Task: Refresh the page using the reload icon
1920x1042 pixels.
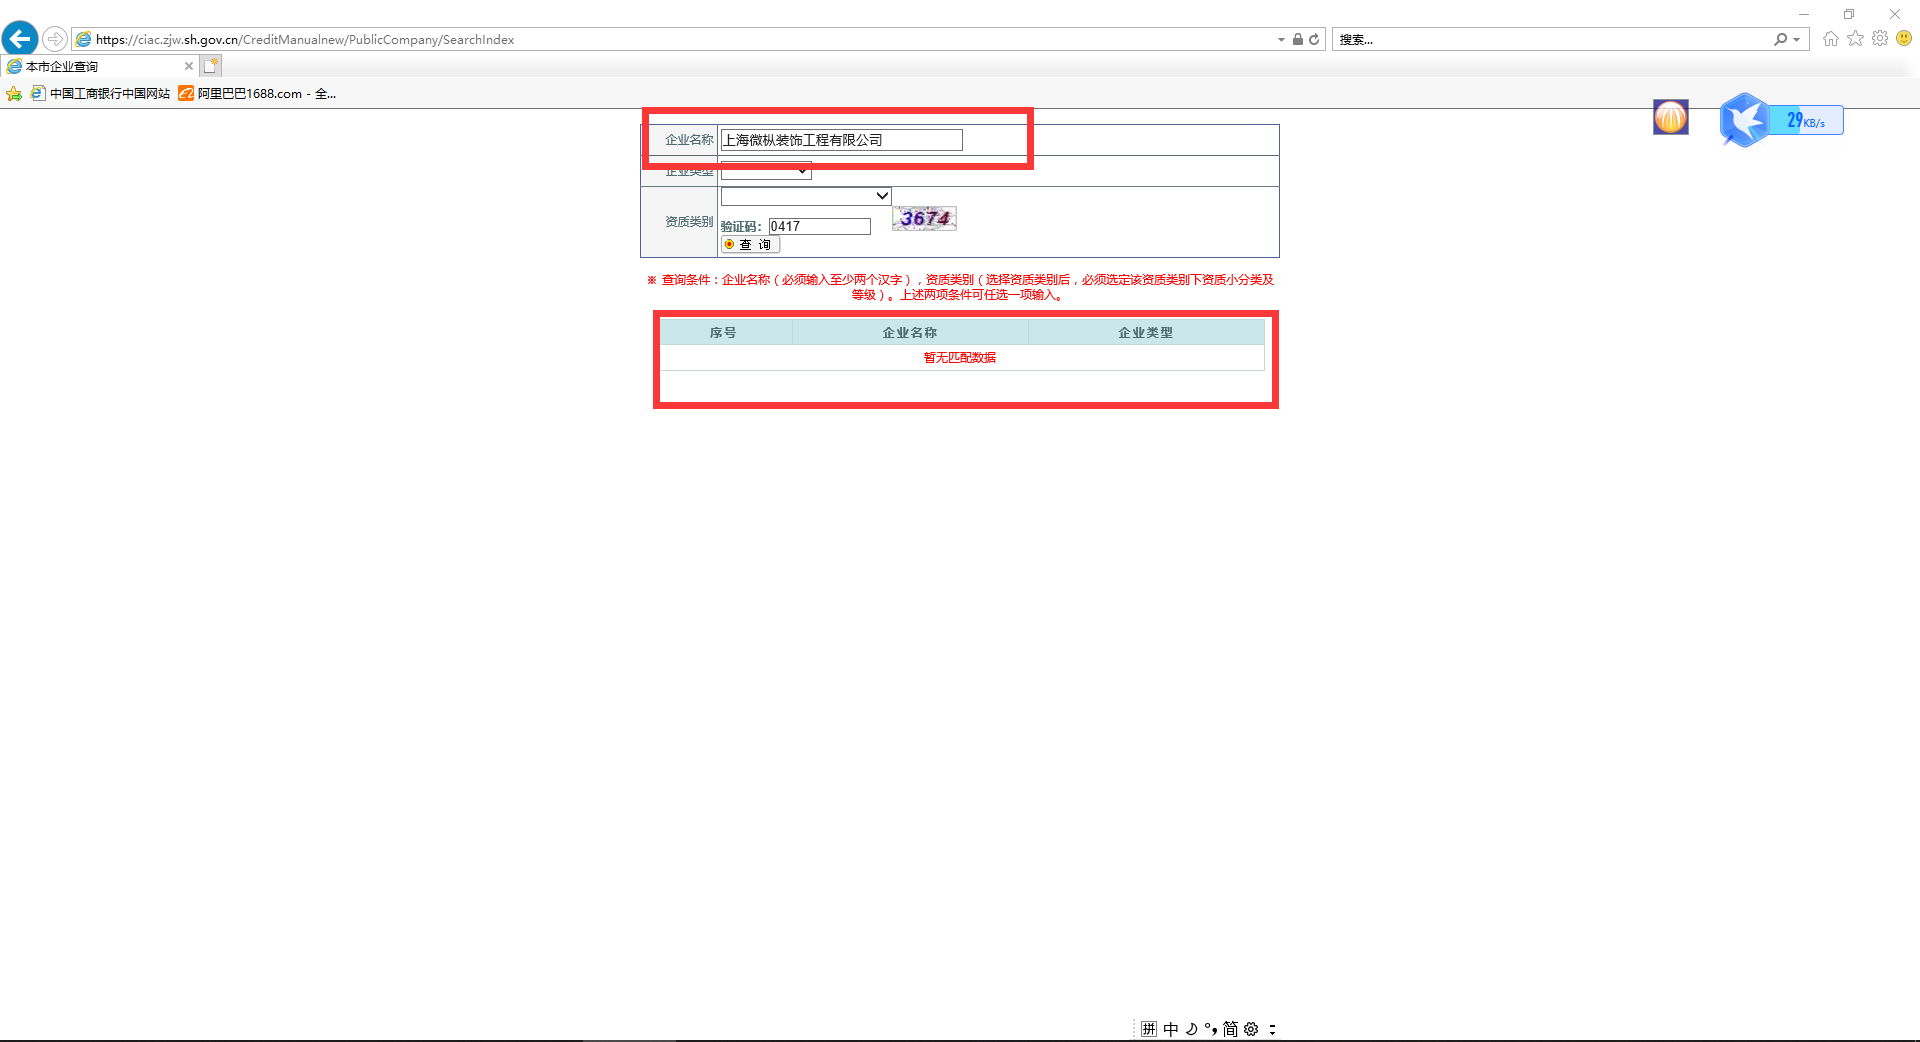Action: [x=1314, y=40]
